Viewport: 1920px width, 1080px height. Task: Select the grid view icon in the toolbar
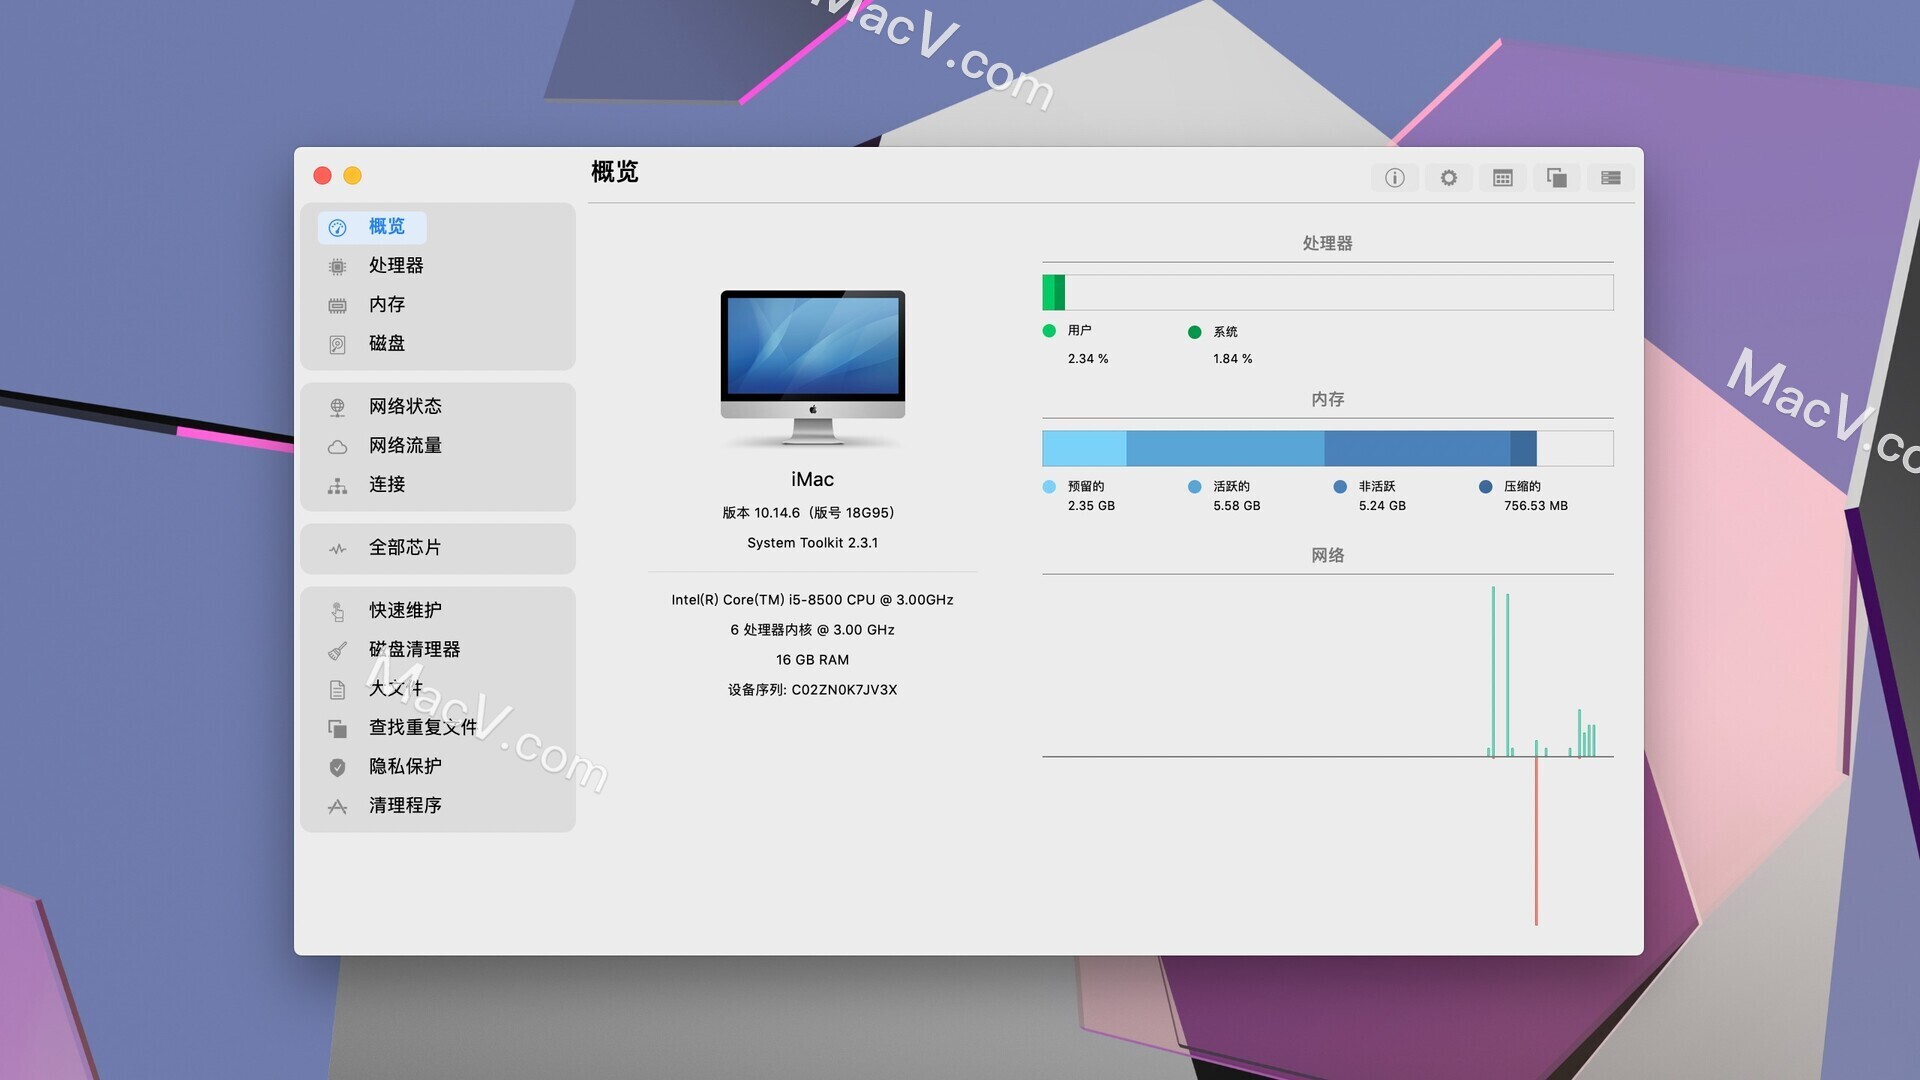click(x=1502, y=177)
